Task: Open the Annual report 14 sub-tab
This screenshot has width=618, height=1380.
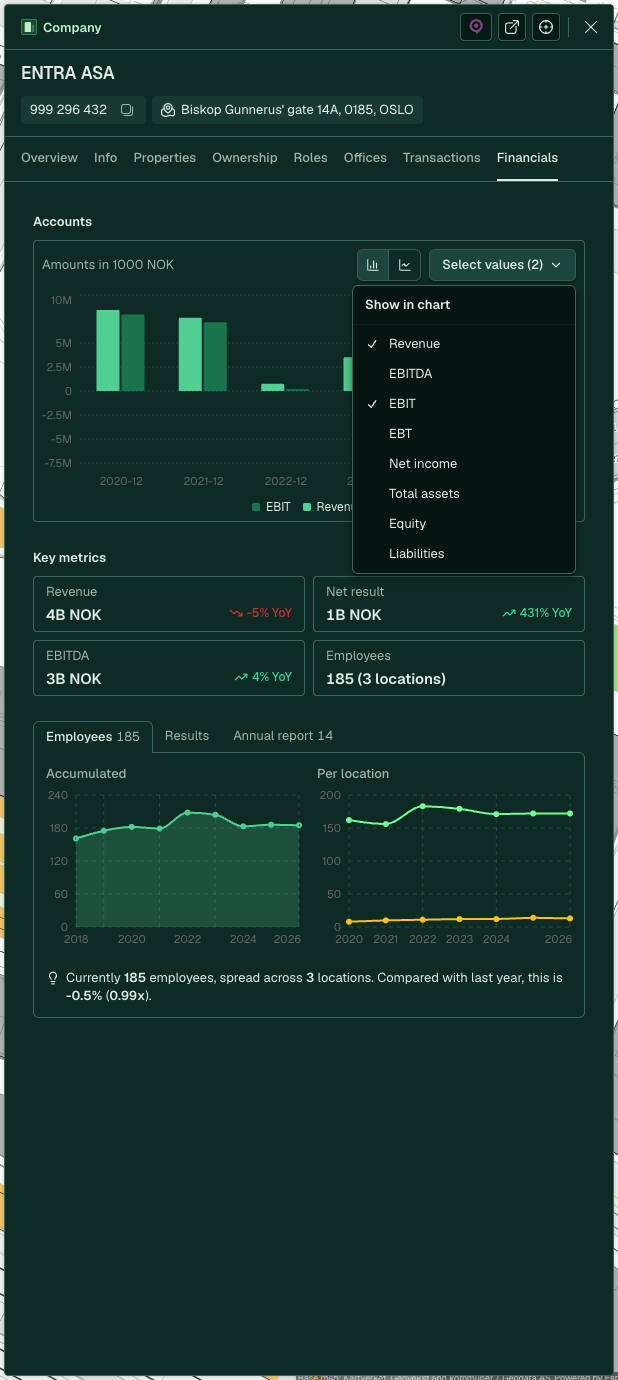Action: [x=283, y=736]
